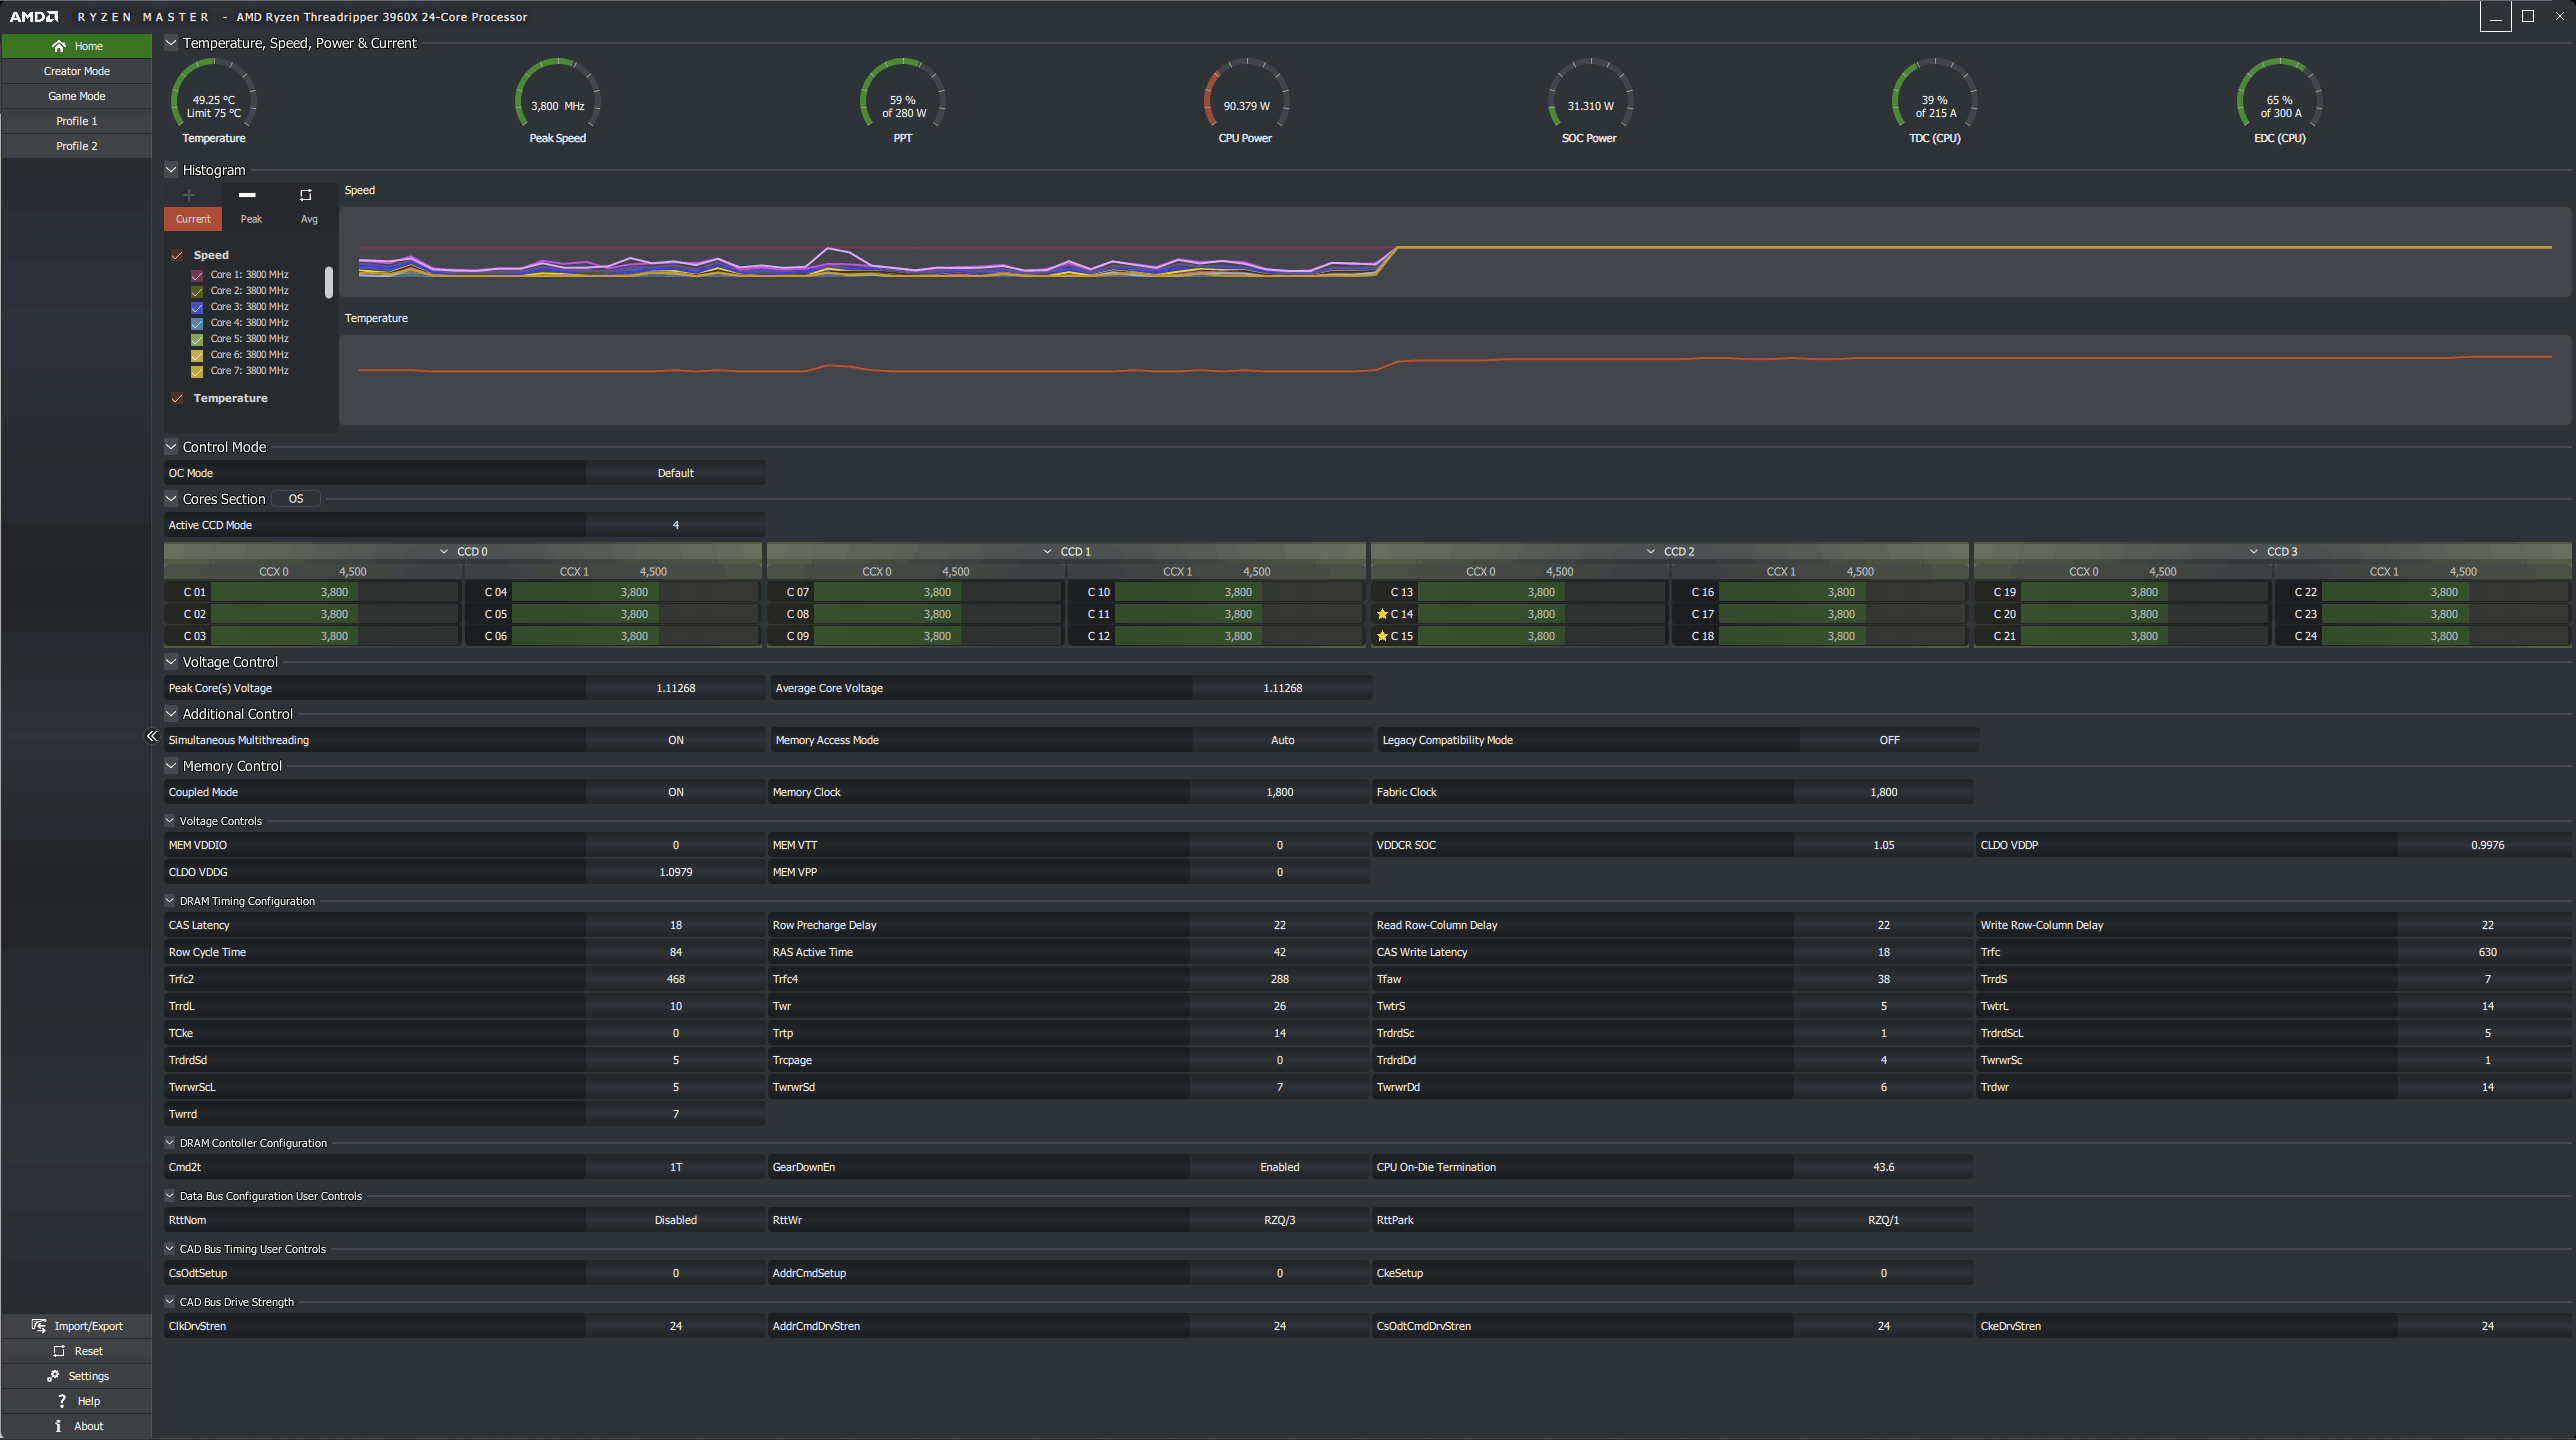This screenshot has height=1440, width=2576.
Task: Open Creator Mode profile
Action: (x=76, y=69)
